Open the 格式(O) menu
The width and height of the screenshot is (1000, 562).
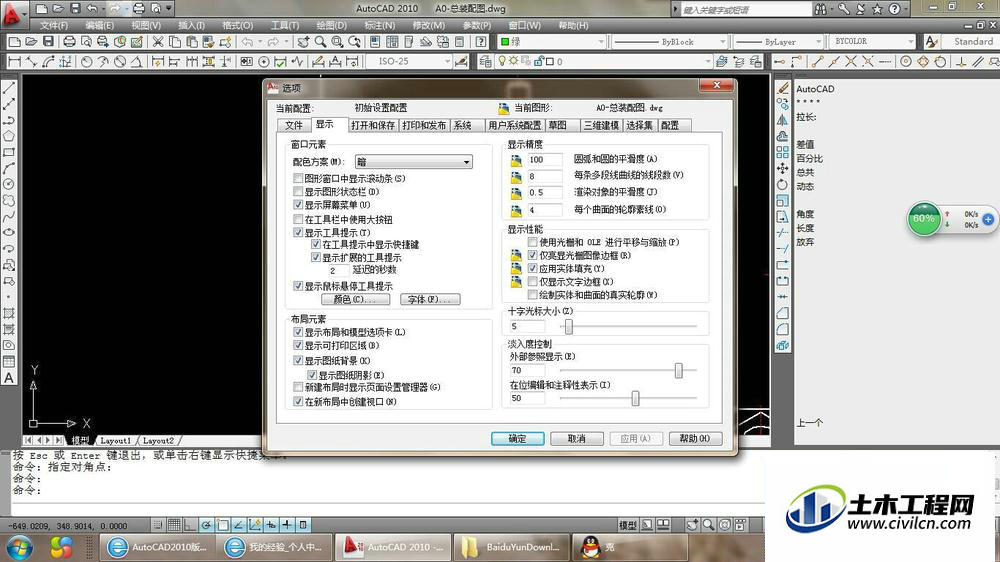(237, 26)
